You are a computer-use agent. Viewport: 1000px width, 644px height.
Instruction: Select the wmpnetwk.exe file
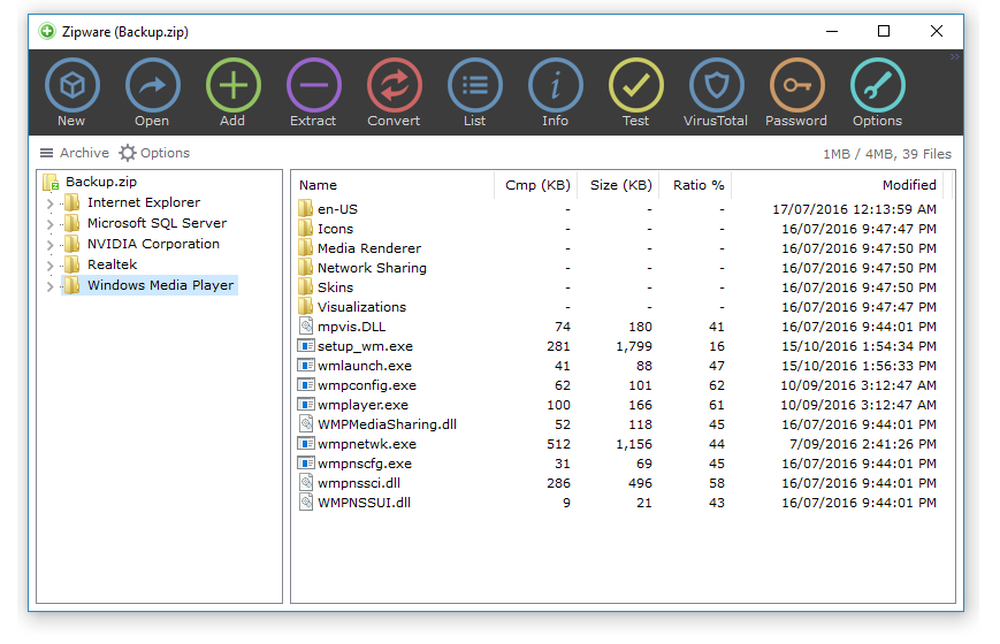618,444
